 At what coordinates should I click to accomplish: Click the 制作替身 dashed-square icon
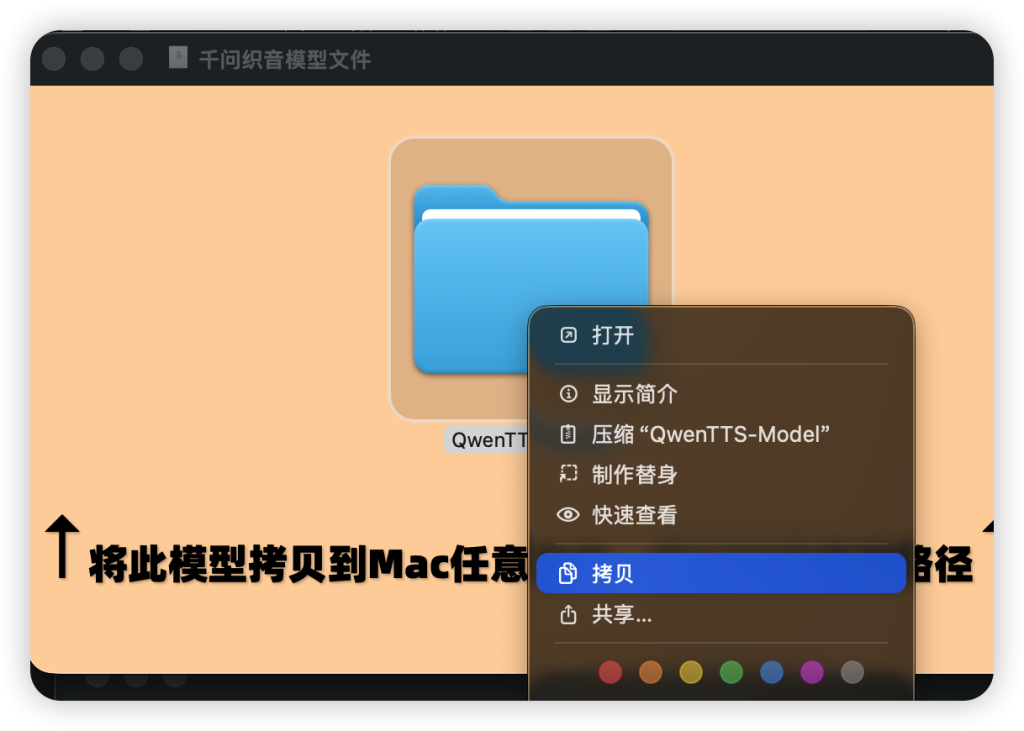click(x=569, y=474)
